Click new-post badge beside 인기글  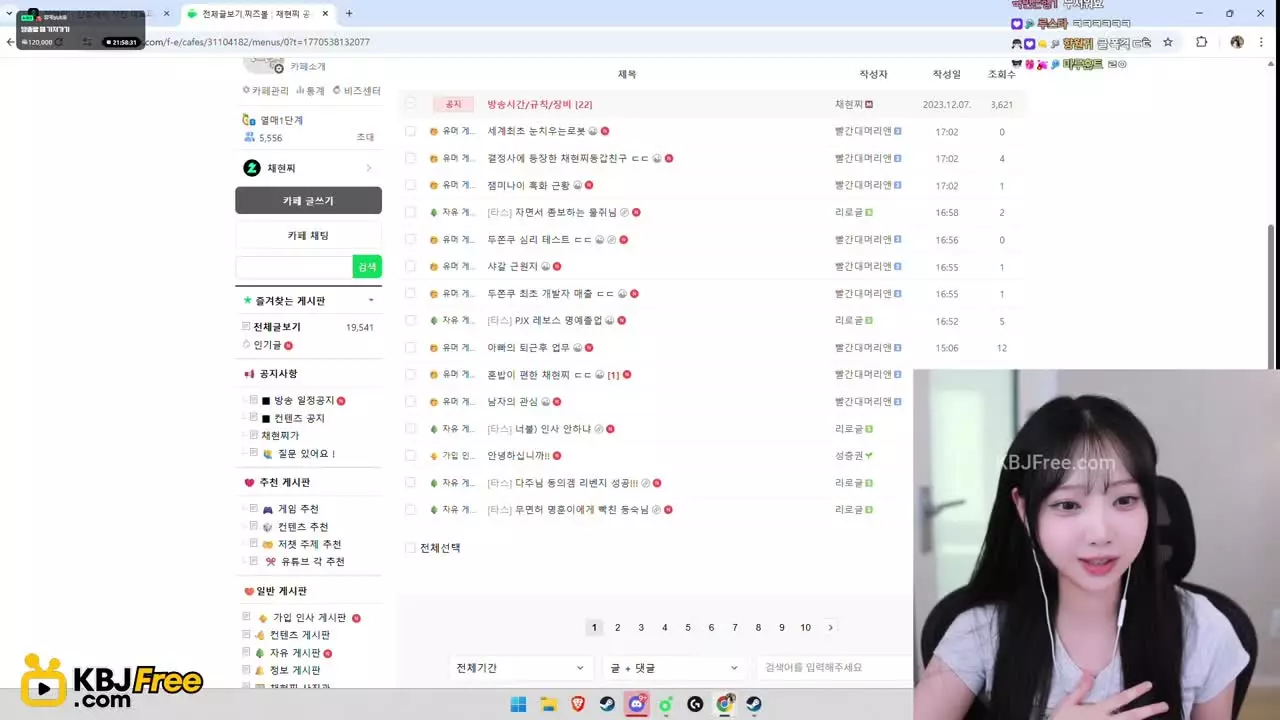point(288,345)
